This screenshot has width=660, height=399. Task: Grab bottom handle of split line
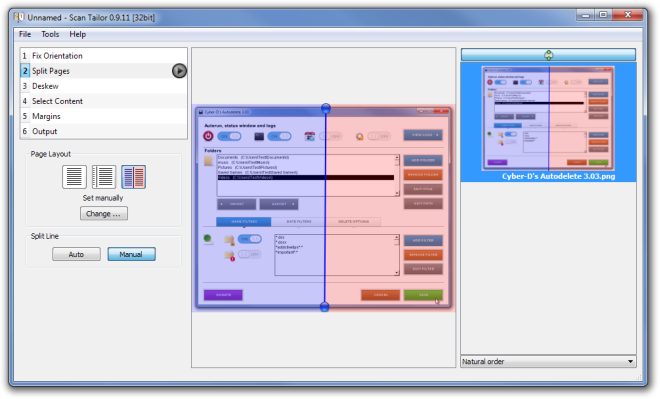pos(325,307)
